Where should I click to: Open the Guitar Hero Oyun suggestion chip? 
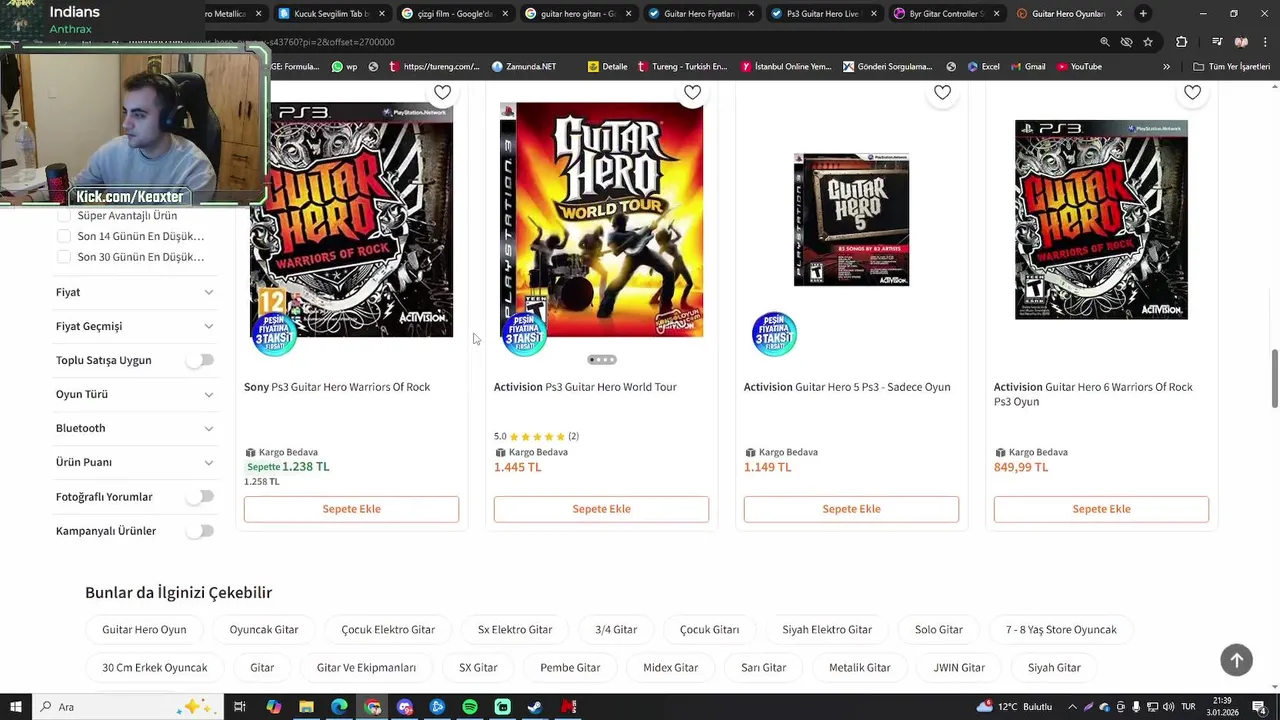(x=144, y=630)
